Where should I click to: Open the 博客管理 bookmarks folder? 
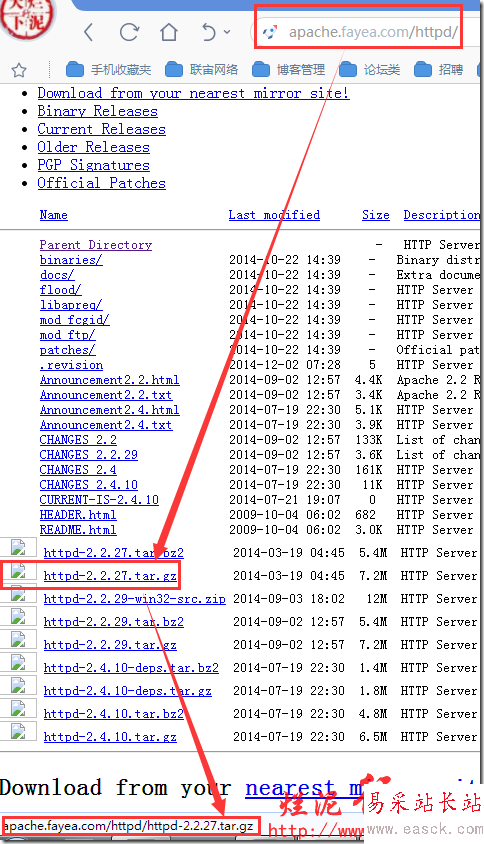point(289,69)
